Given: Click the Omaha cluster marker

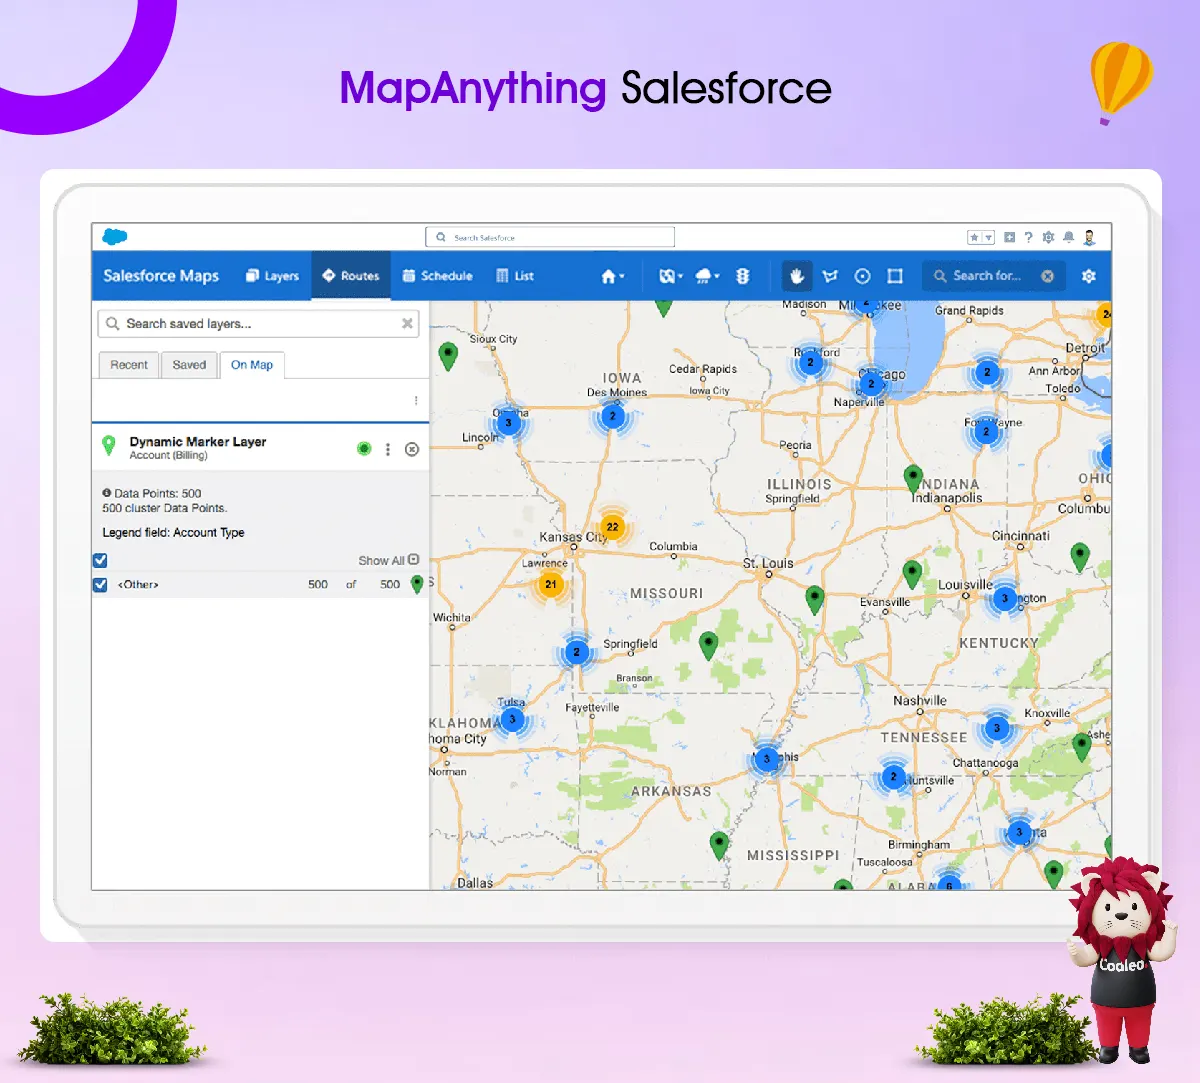Looking at the screenshot, I should click(508, 422).
